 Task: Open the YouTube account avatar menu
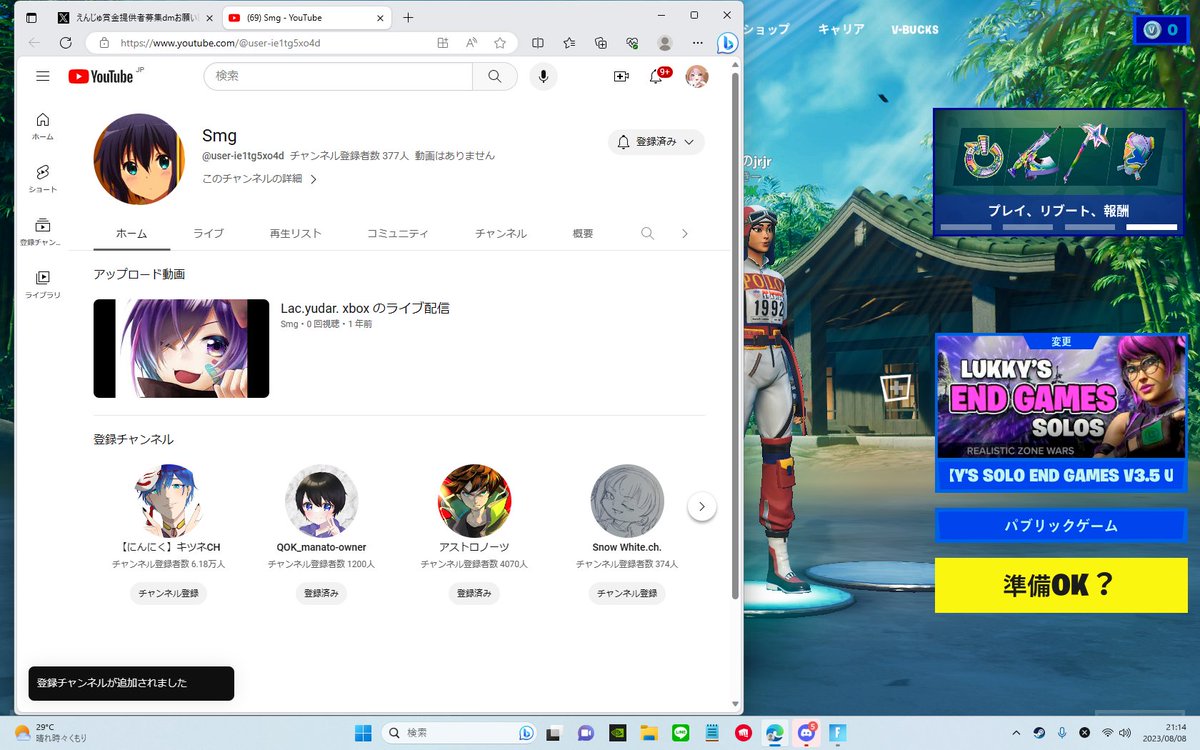(697, 76)
